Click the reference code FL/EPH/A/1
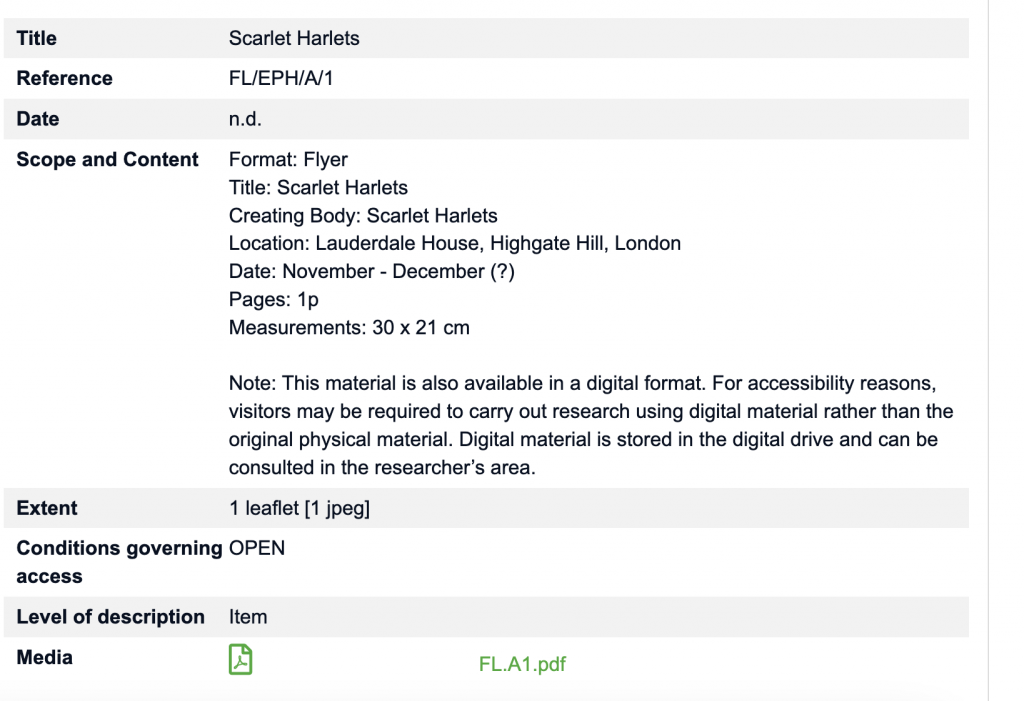1024x701 pixels. coord(281,79)
